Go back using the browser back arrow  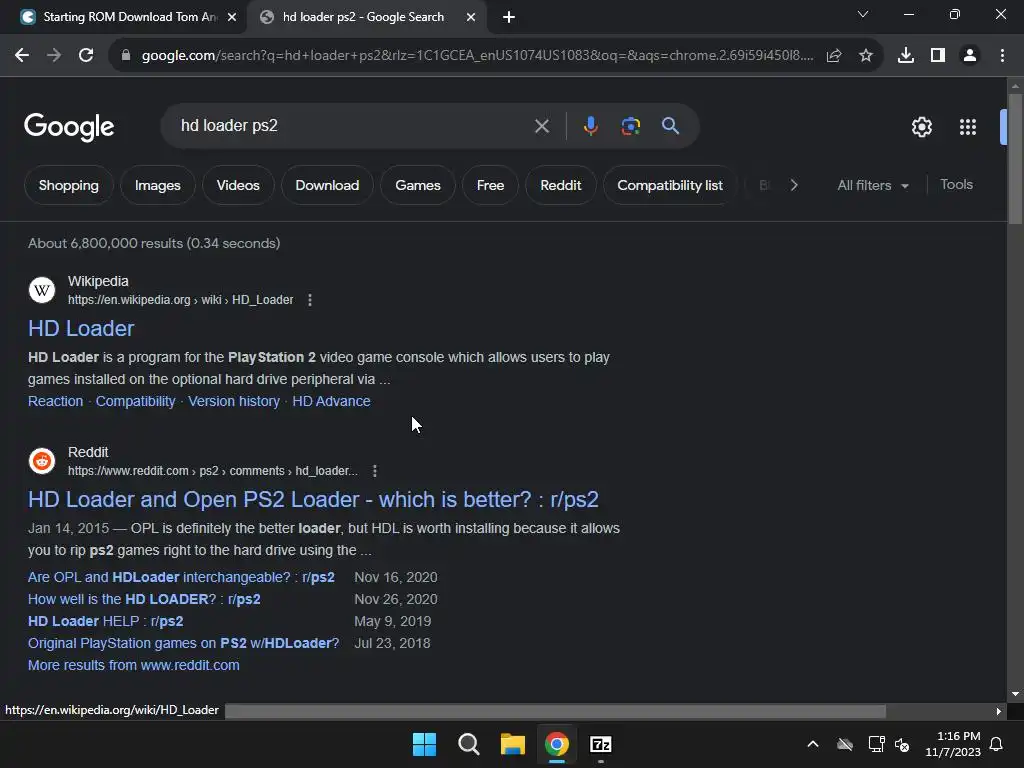22,56
